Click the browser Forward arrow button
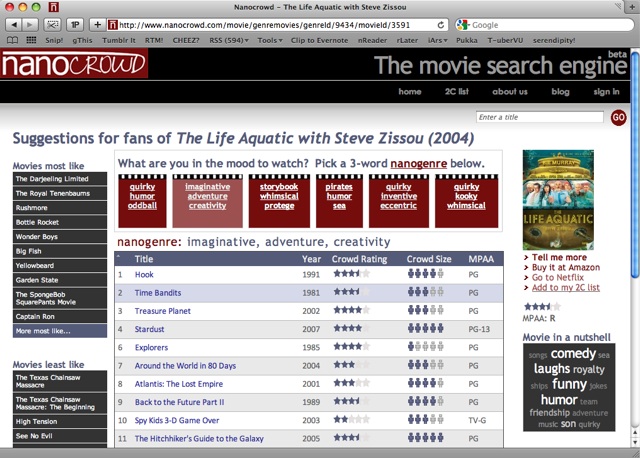 point(30,25)
